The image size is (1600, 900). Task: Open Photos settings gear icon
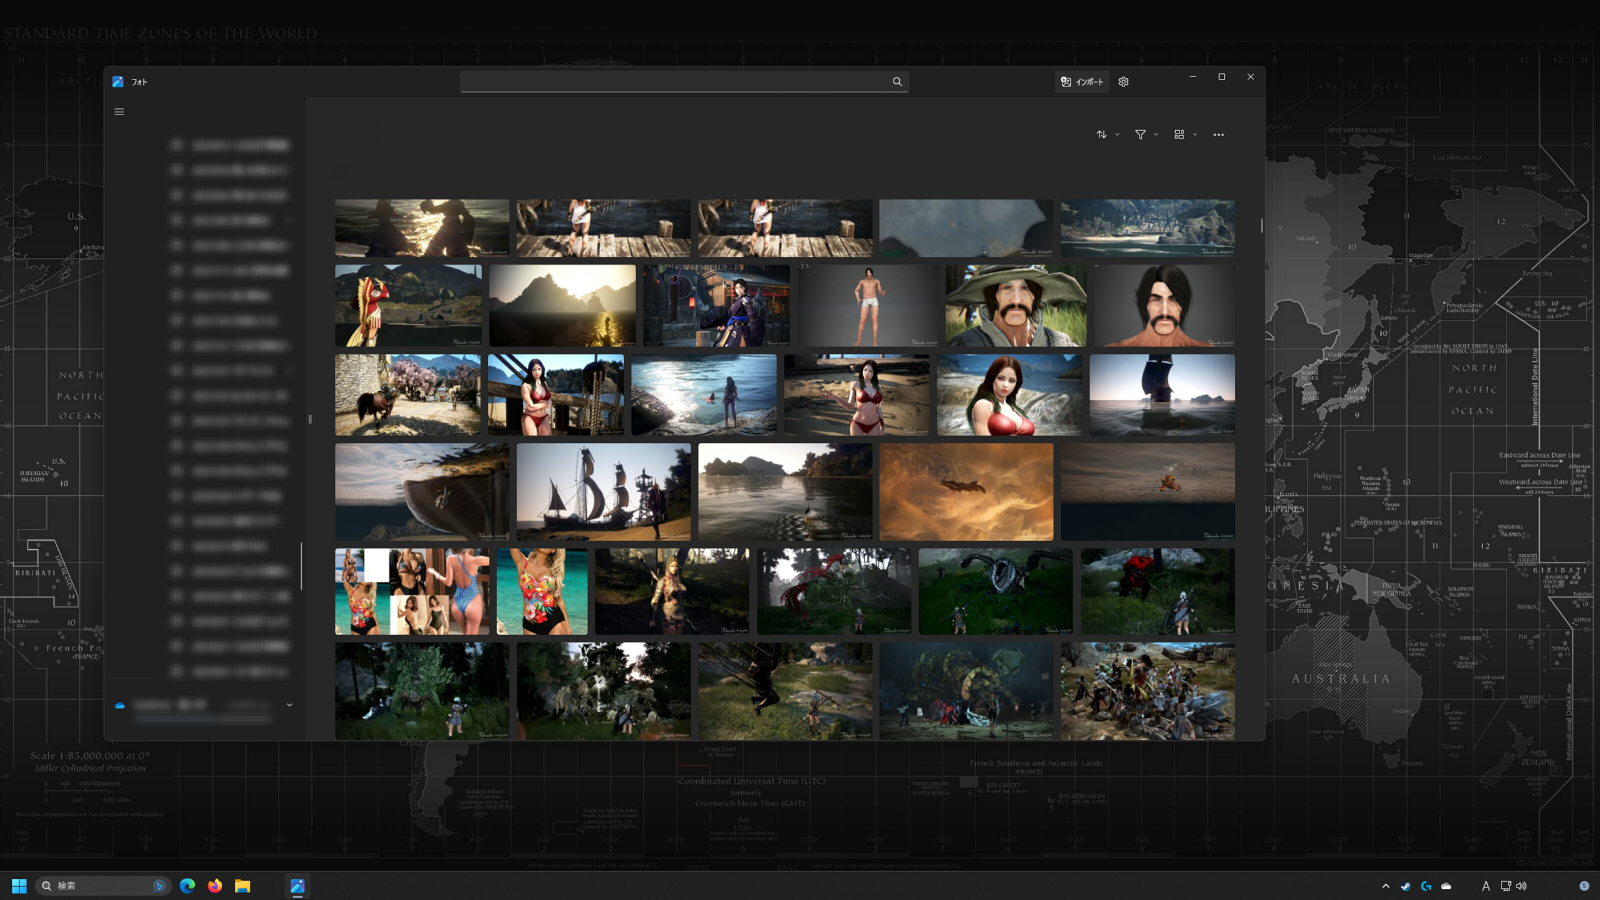coord(1124,82)
